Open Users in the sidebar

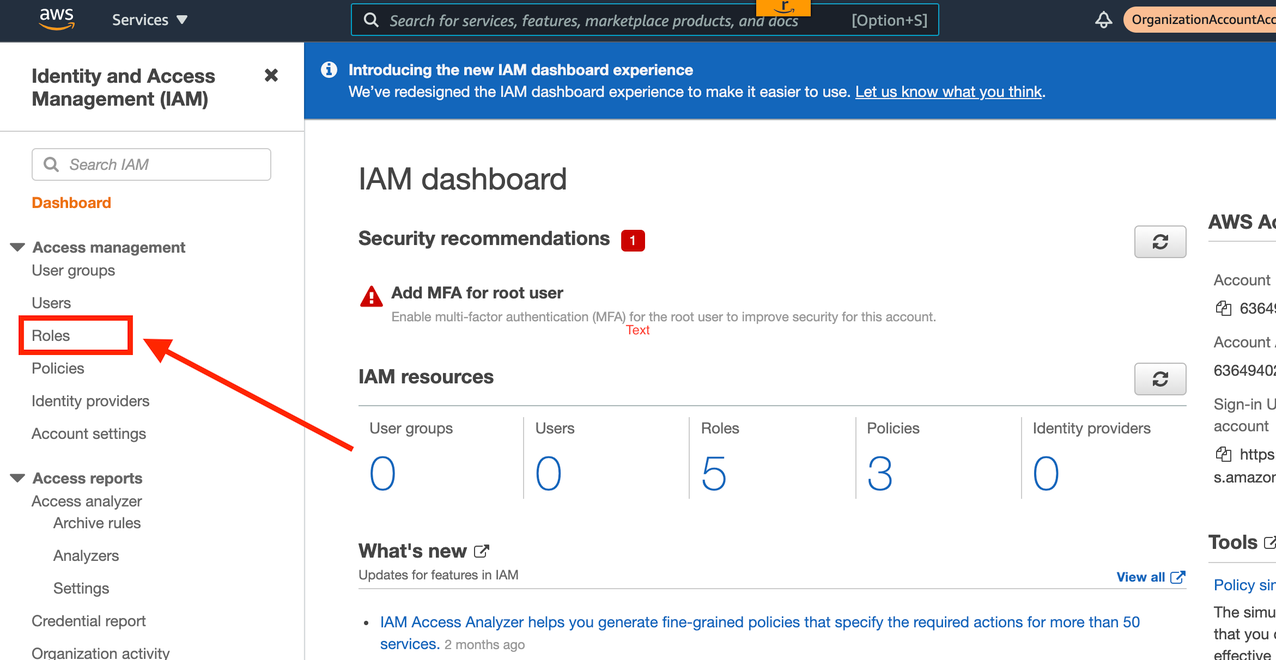51,303
